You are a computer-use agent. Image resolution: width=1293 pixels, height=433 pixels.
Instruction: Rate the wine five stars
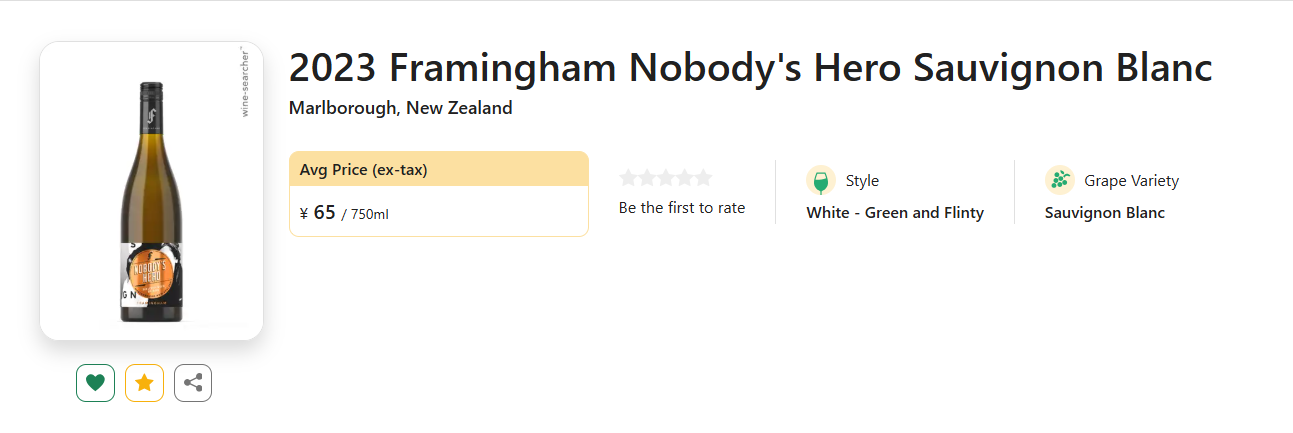(703, 178)
